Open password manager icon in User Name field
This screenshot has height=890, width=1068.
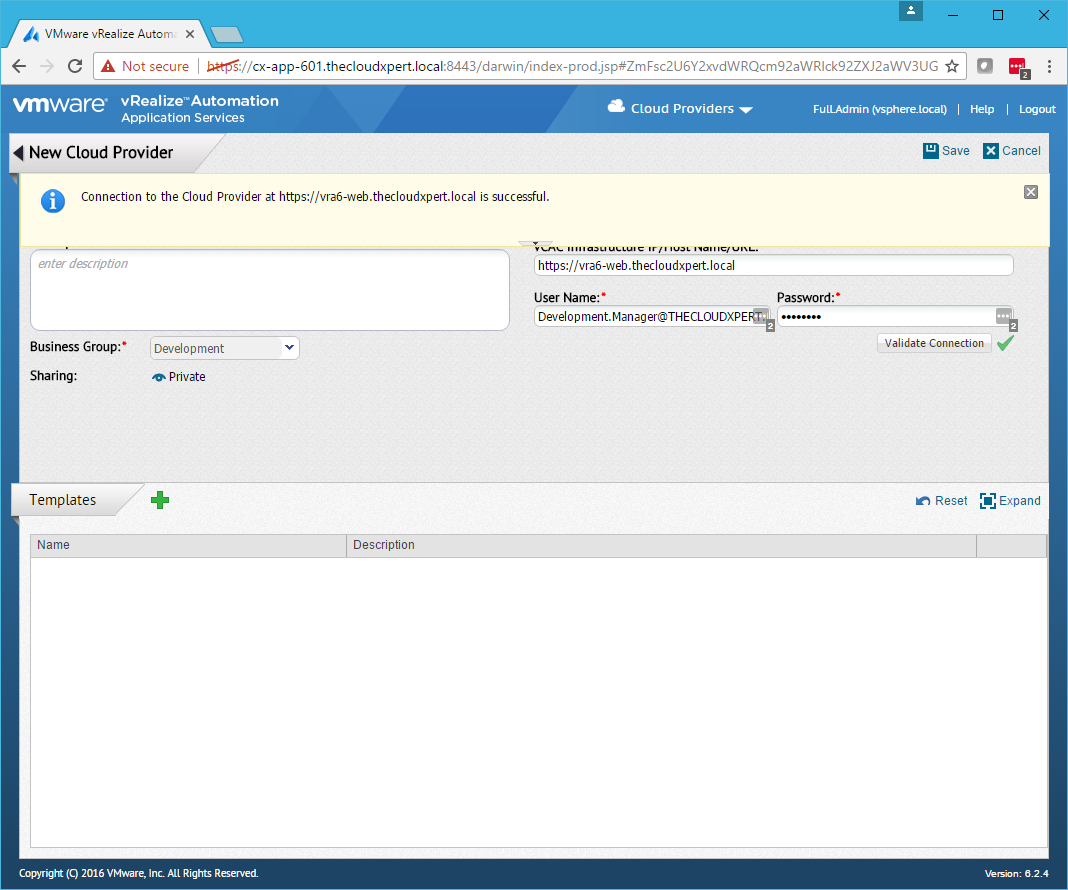pyautogui.click(x=761, y=315)
